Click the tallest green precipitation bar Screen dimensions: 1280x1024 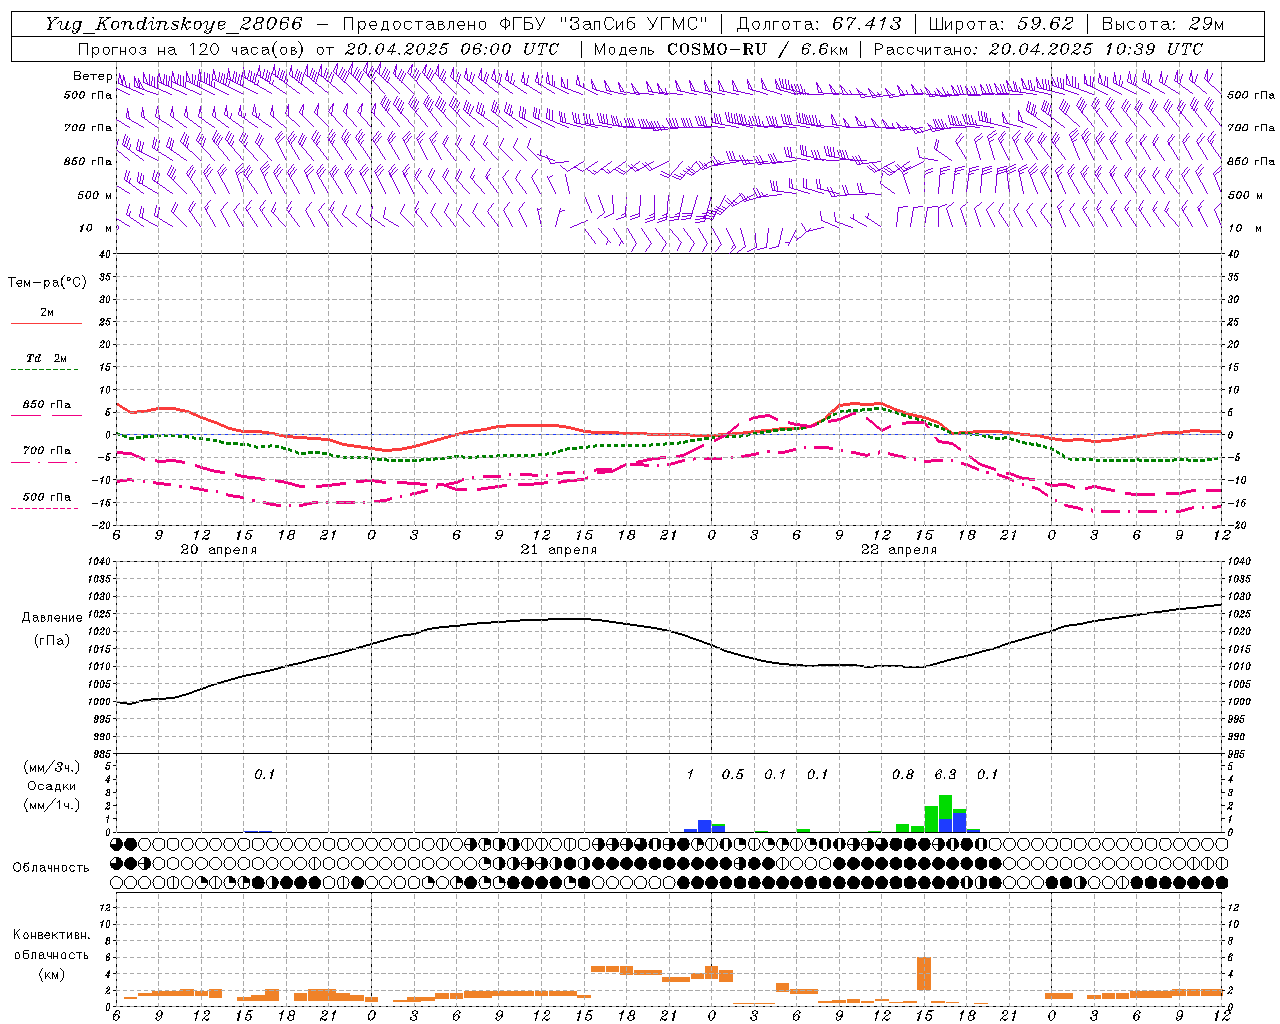click(945, 807)
